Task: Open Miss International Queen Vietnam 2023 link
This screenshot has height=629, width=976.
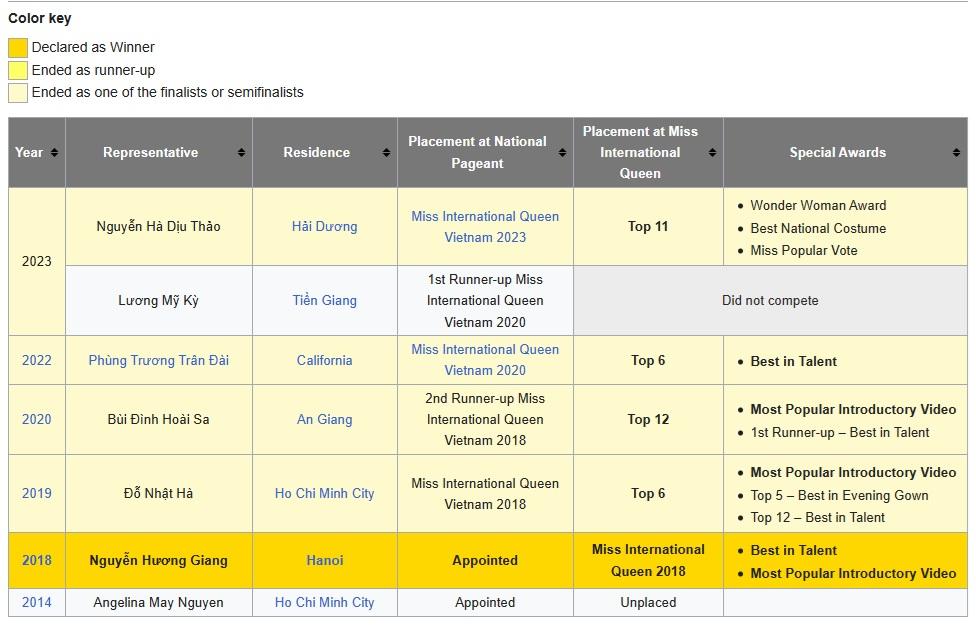Action: (x=485, y=226)
